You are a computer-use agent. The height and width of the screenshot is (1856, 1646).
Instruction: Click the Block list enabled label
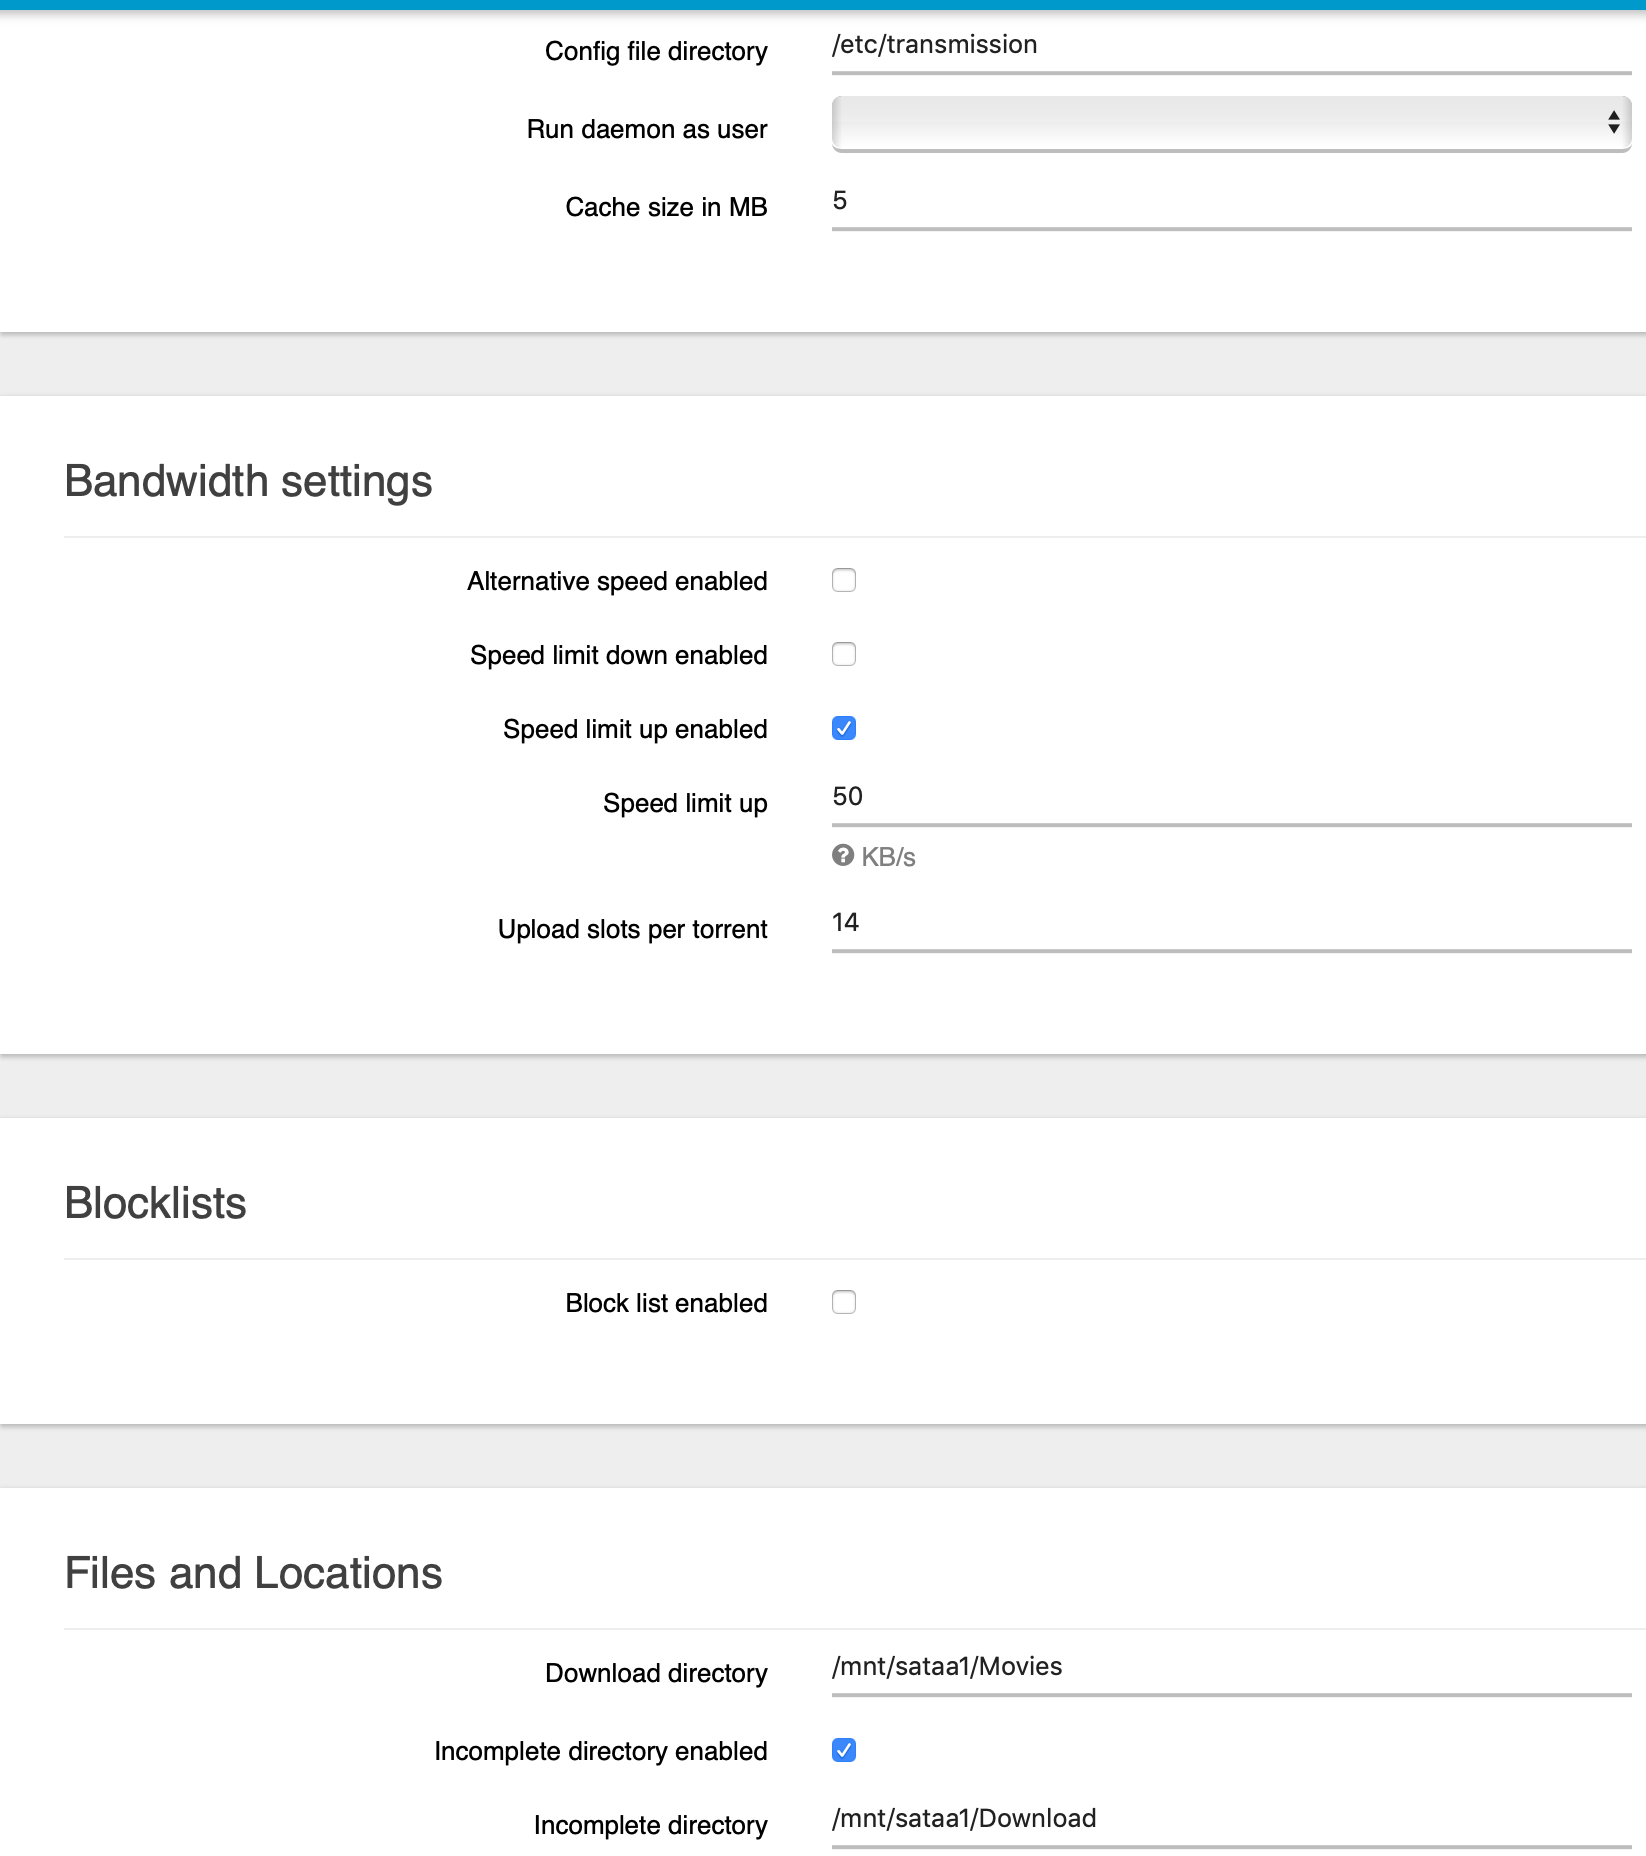click(x=666, y=1303)
